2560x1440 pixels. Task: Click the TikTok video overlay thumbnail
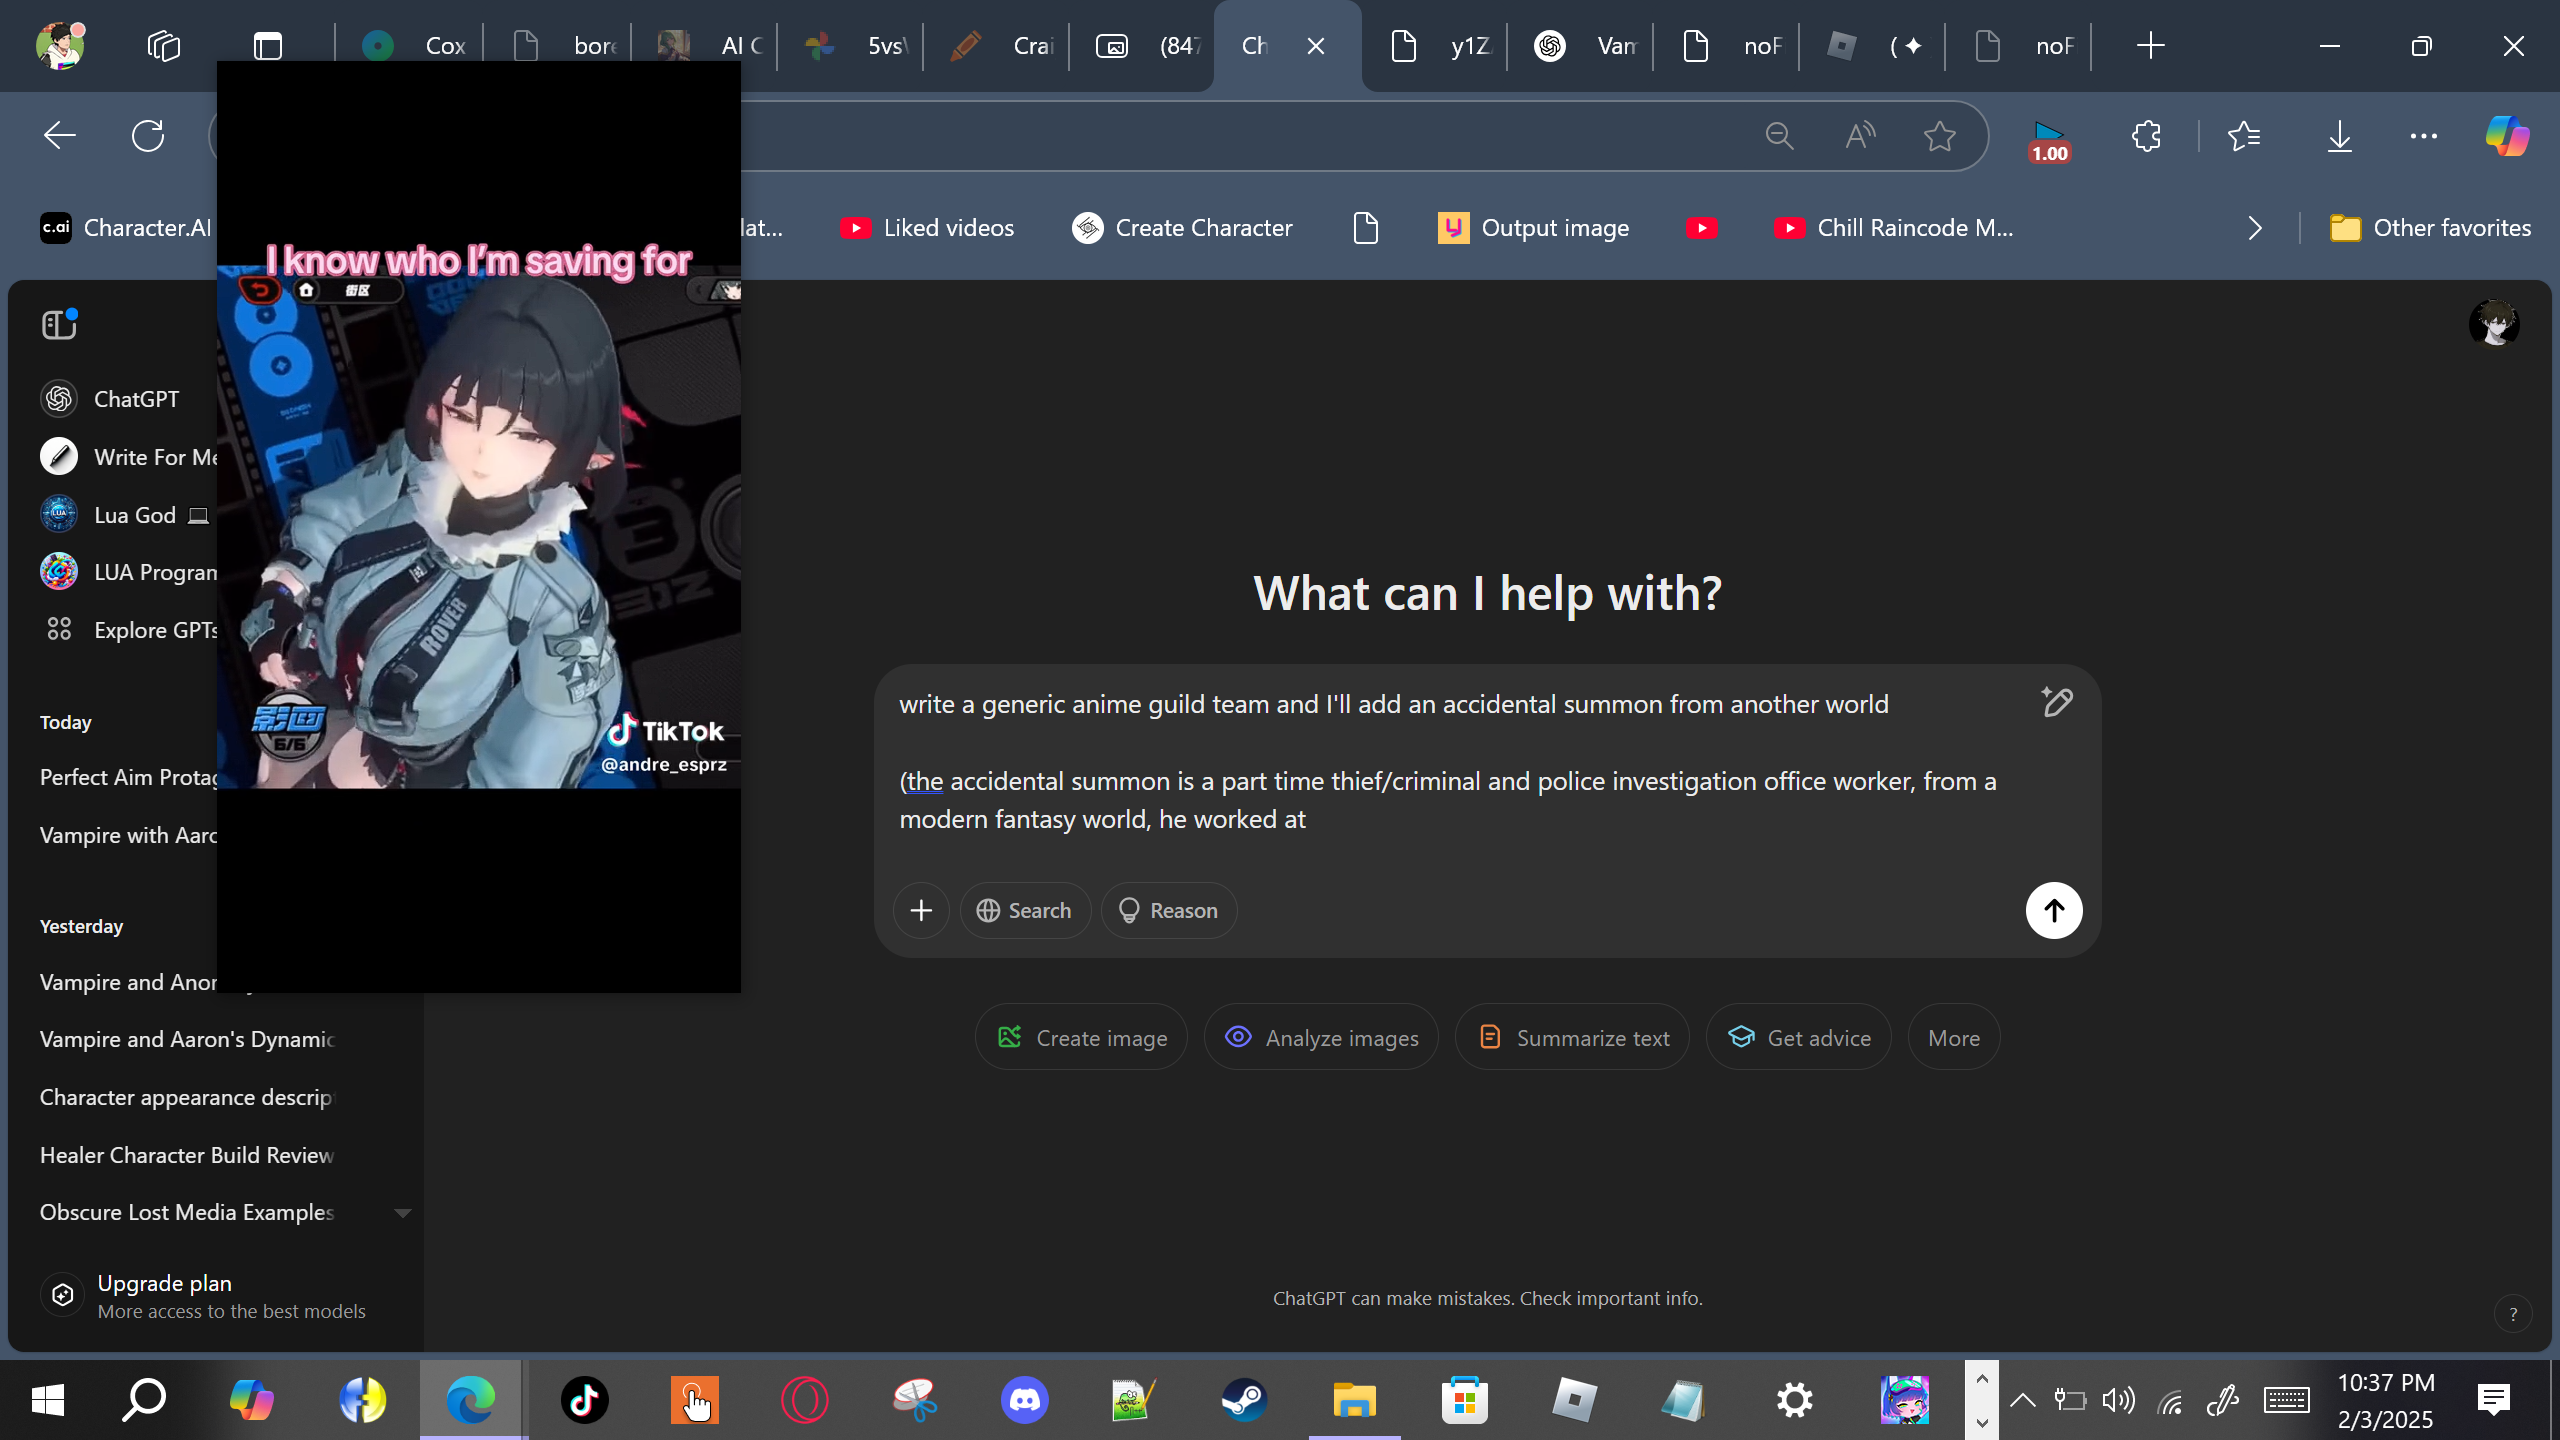click(x=479, y=527)
